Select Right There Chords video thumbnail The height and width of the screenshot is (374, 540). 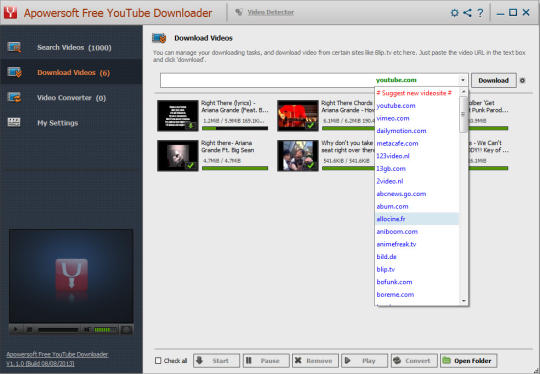[298, 116]
